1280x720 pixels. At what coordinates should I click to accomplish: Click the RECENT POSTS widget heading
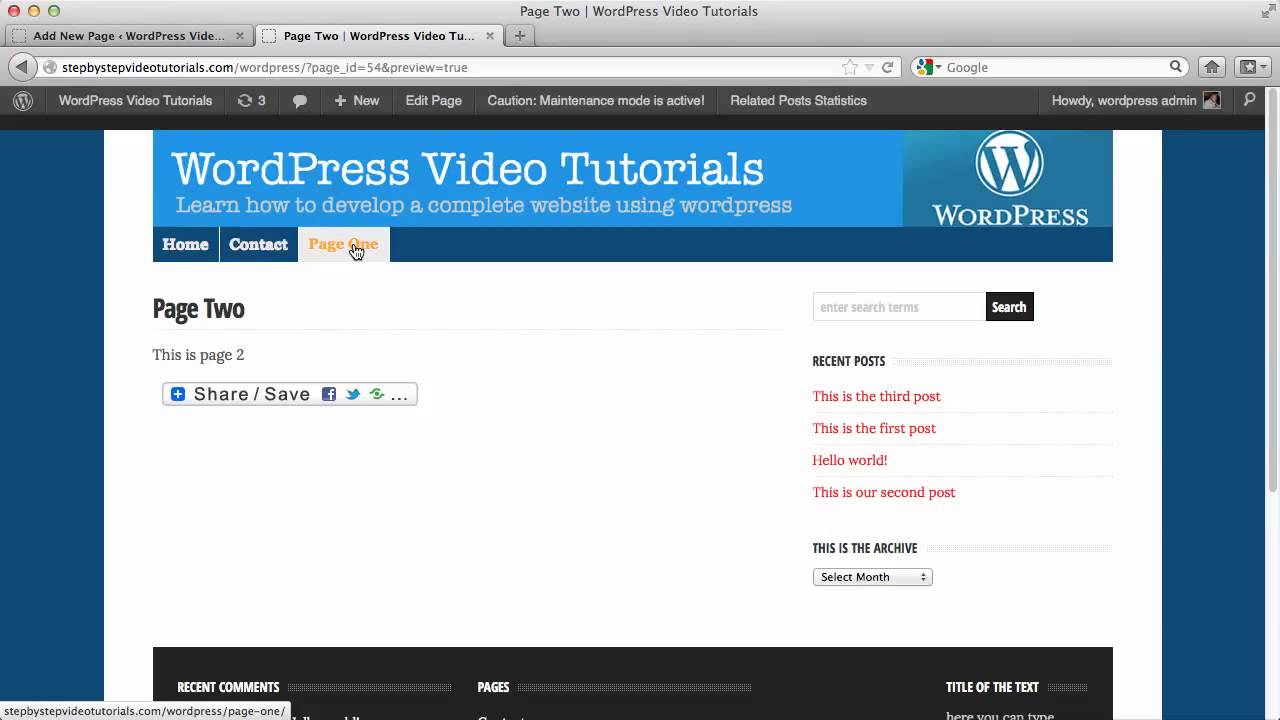pos(849,361)
